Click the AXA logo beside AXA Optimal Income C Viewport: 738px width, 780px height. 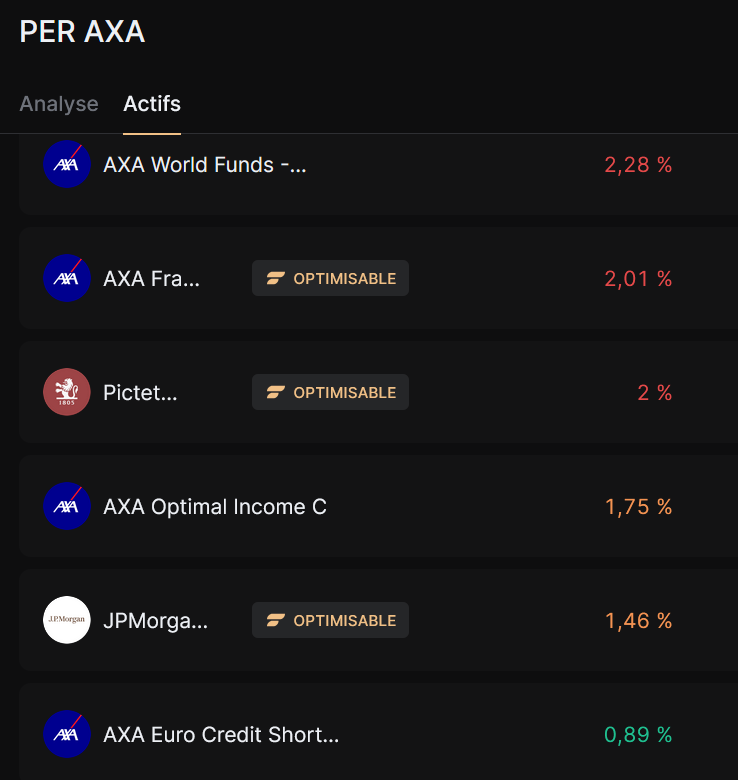(x=67, y=506)
